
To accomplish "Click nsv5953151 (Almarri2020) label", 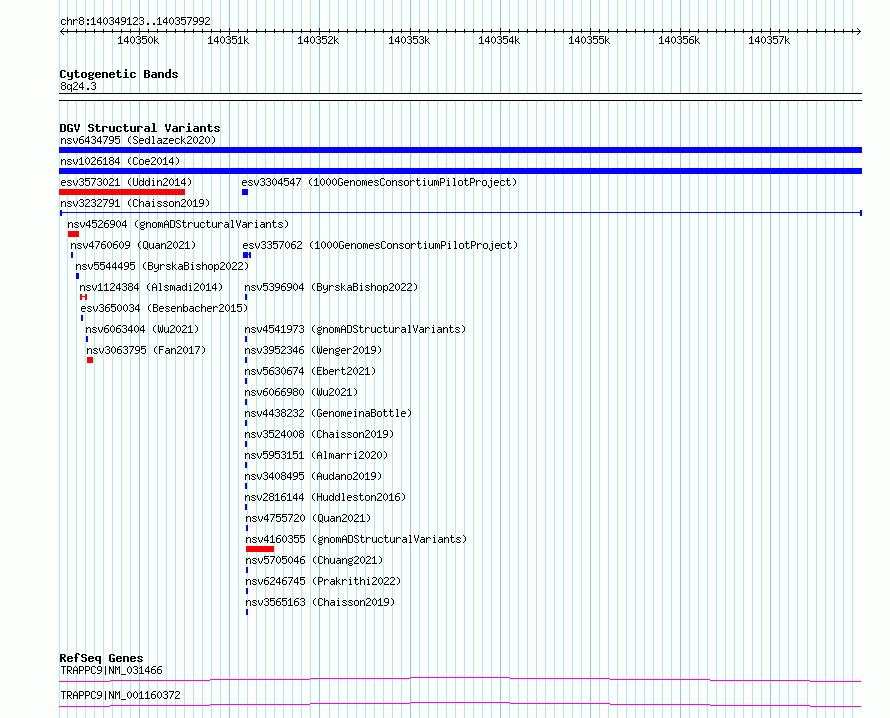I will (x=316, y=455).
